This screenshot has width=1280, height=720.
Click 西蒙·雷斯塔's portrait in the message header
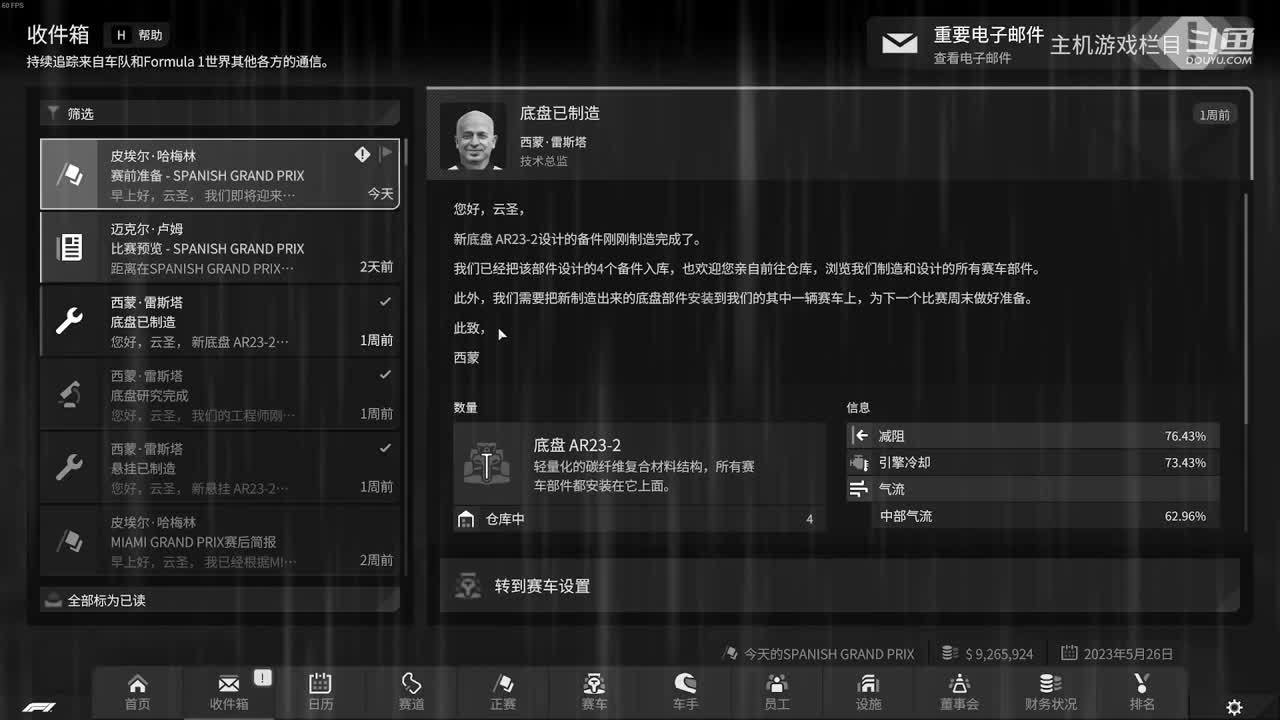coord(473,136)
